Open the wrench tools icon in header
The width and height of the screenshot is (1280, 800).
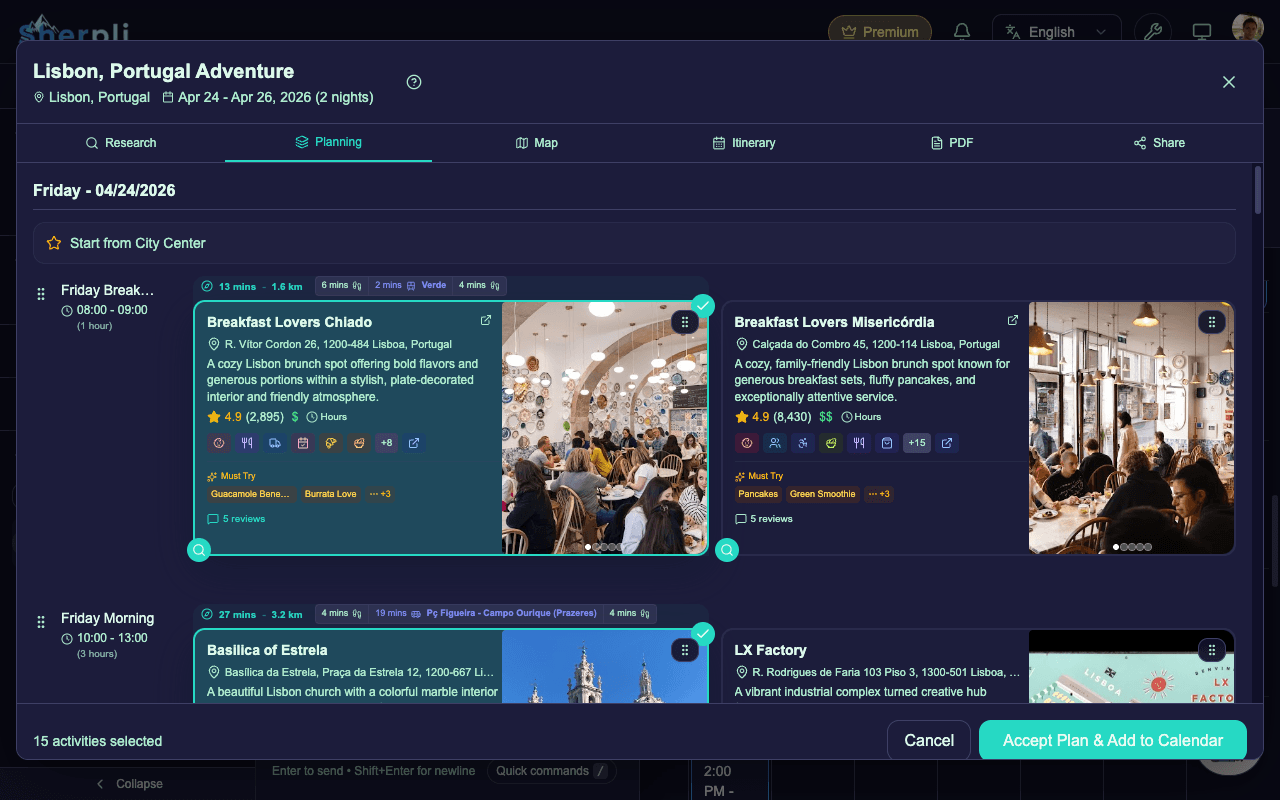(1153, 32)
